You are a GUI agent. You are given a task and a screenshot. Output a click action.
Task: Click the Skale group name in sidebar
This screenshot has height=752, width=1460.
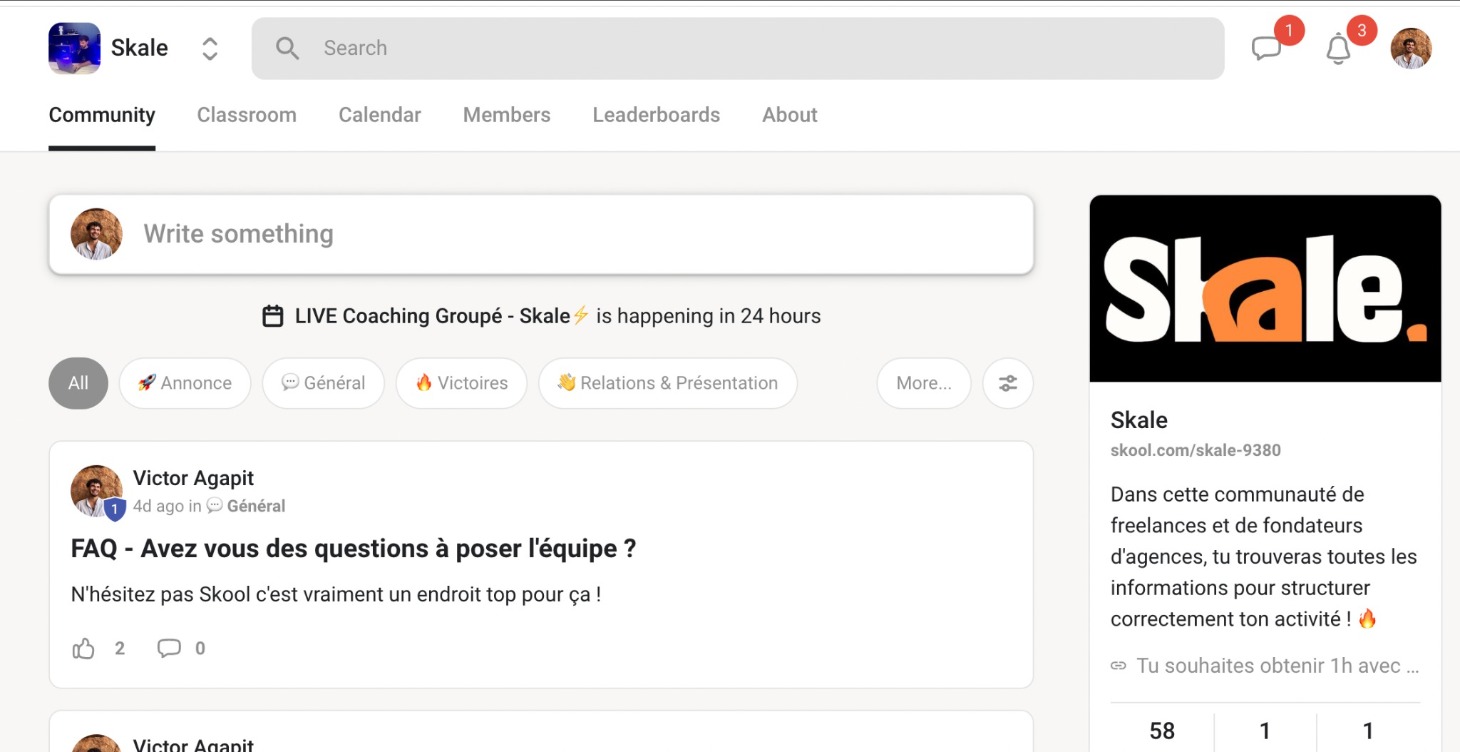tap(1139, 420)
